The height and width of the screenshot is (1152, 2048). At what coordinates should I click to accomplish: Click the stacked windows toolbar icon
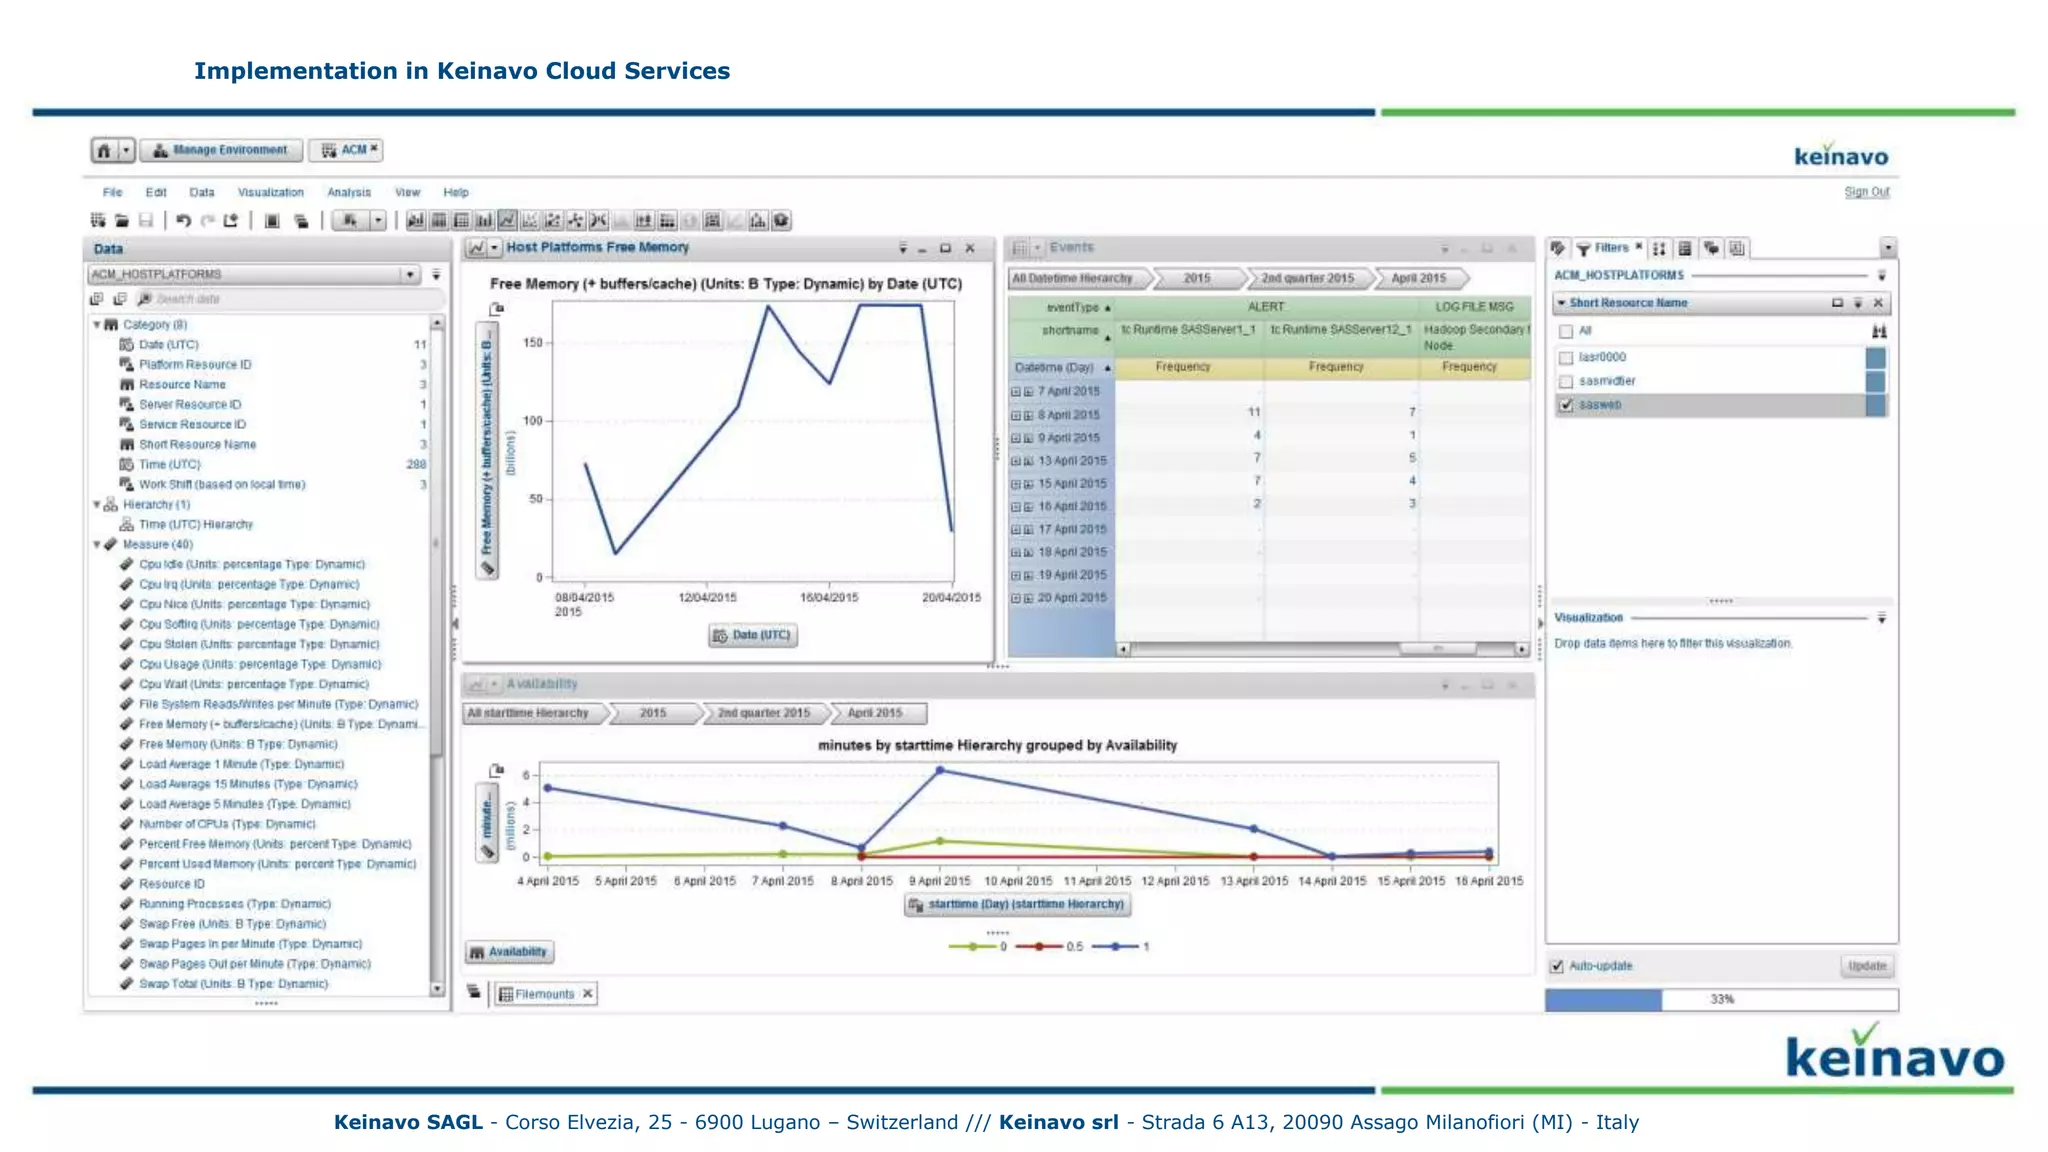300,220
